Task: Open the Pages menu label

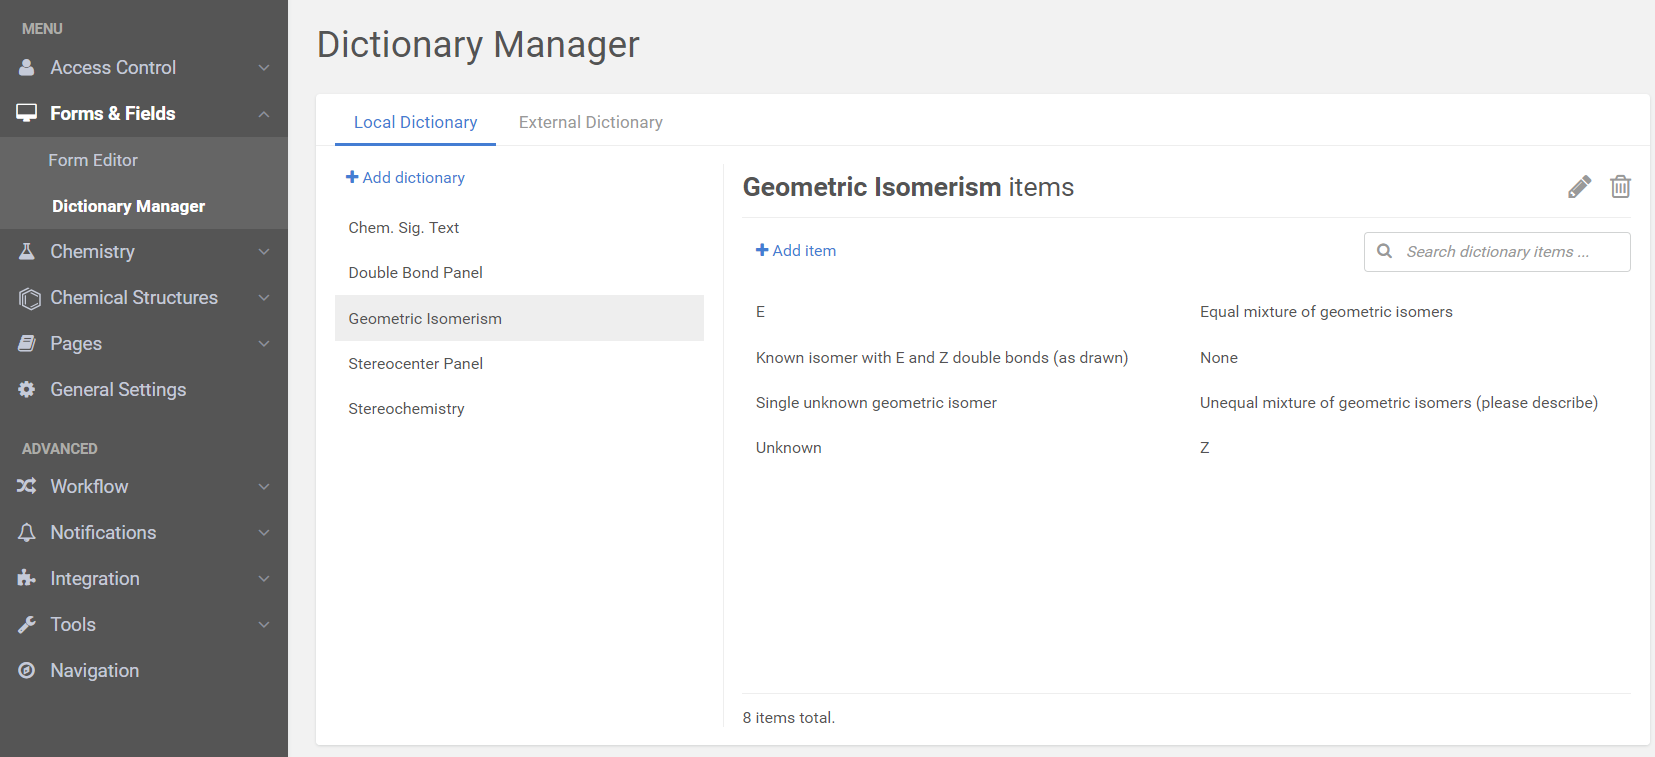Action: click(x=76, y=343)
